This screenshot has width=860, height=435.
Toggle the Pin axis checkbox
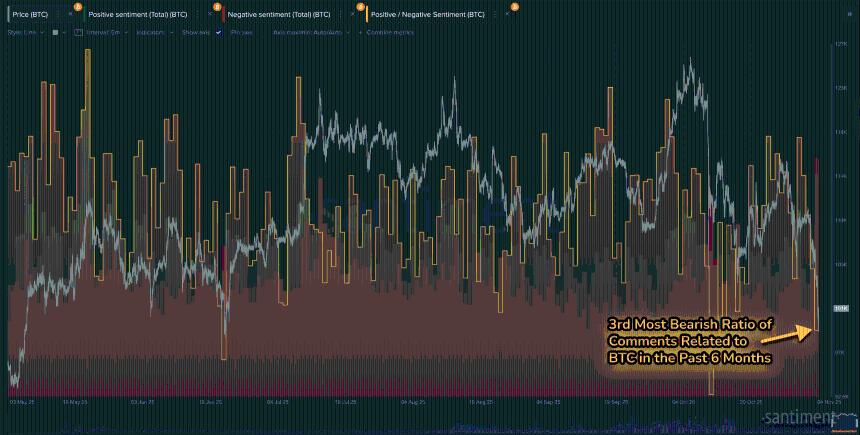tap(240, 33)
